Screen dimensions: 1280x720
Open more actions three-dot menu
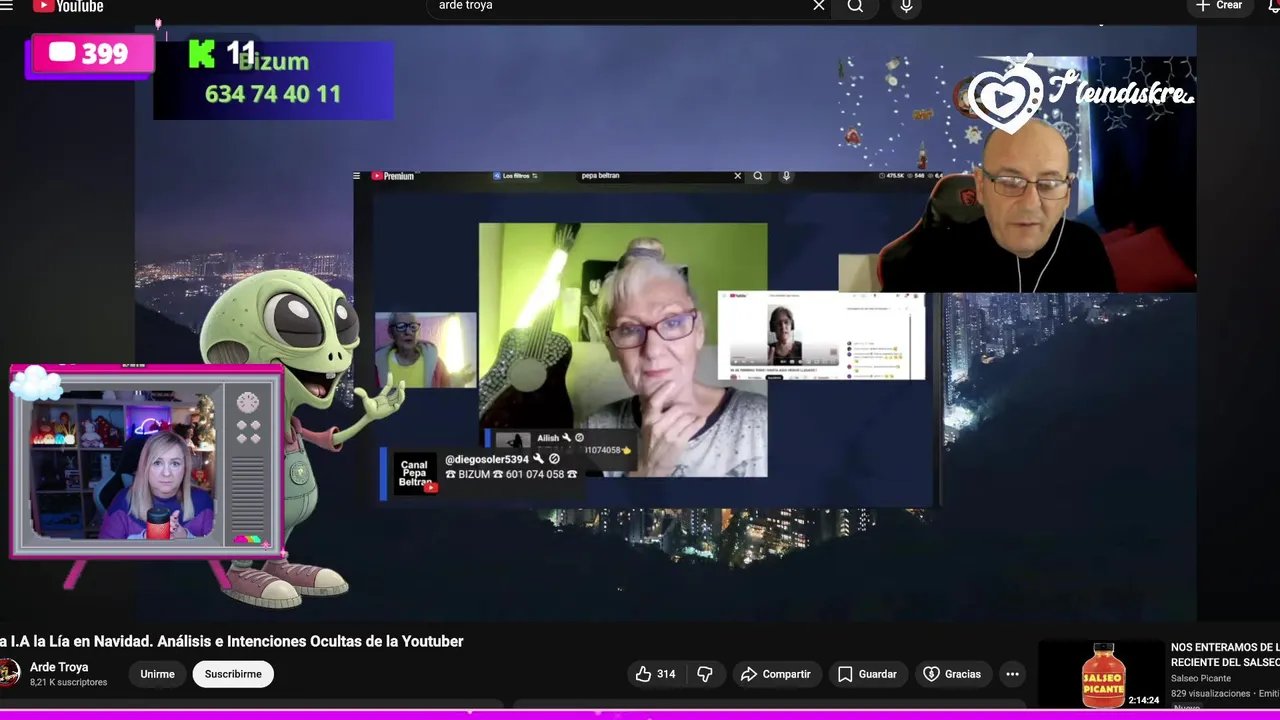click(1012, 674)
